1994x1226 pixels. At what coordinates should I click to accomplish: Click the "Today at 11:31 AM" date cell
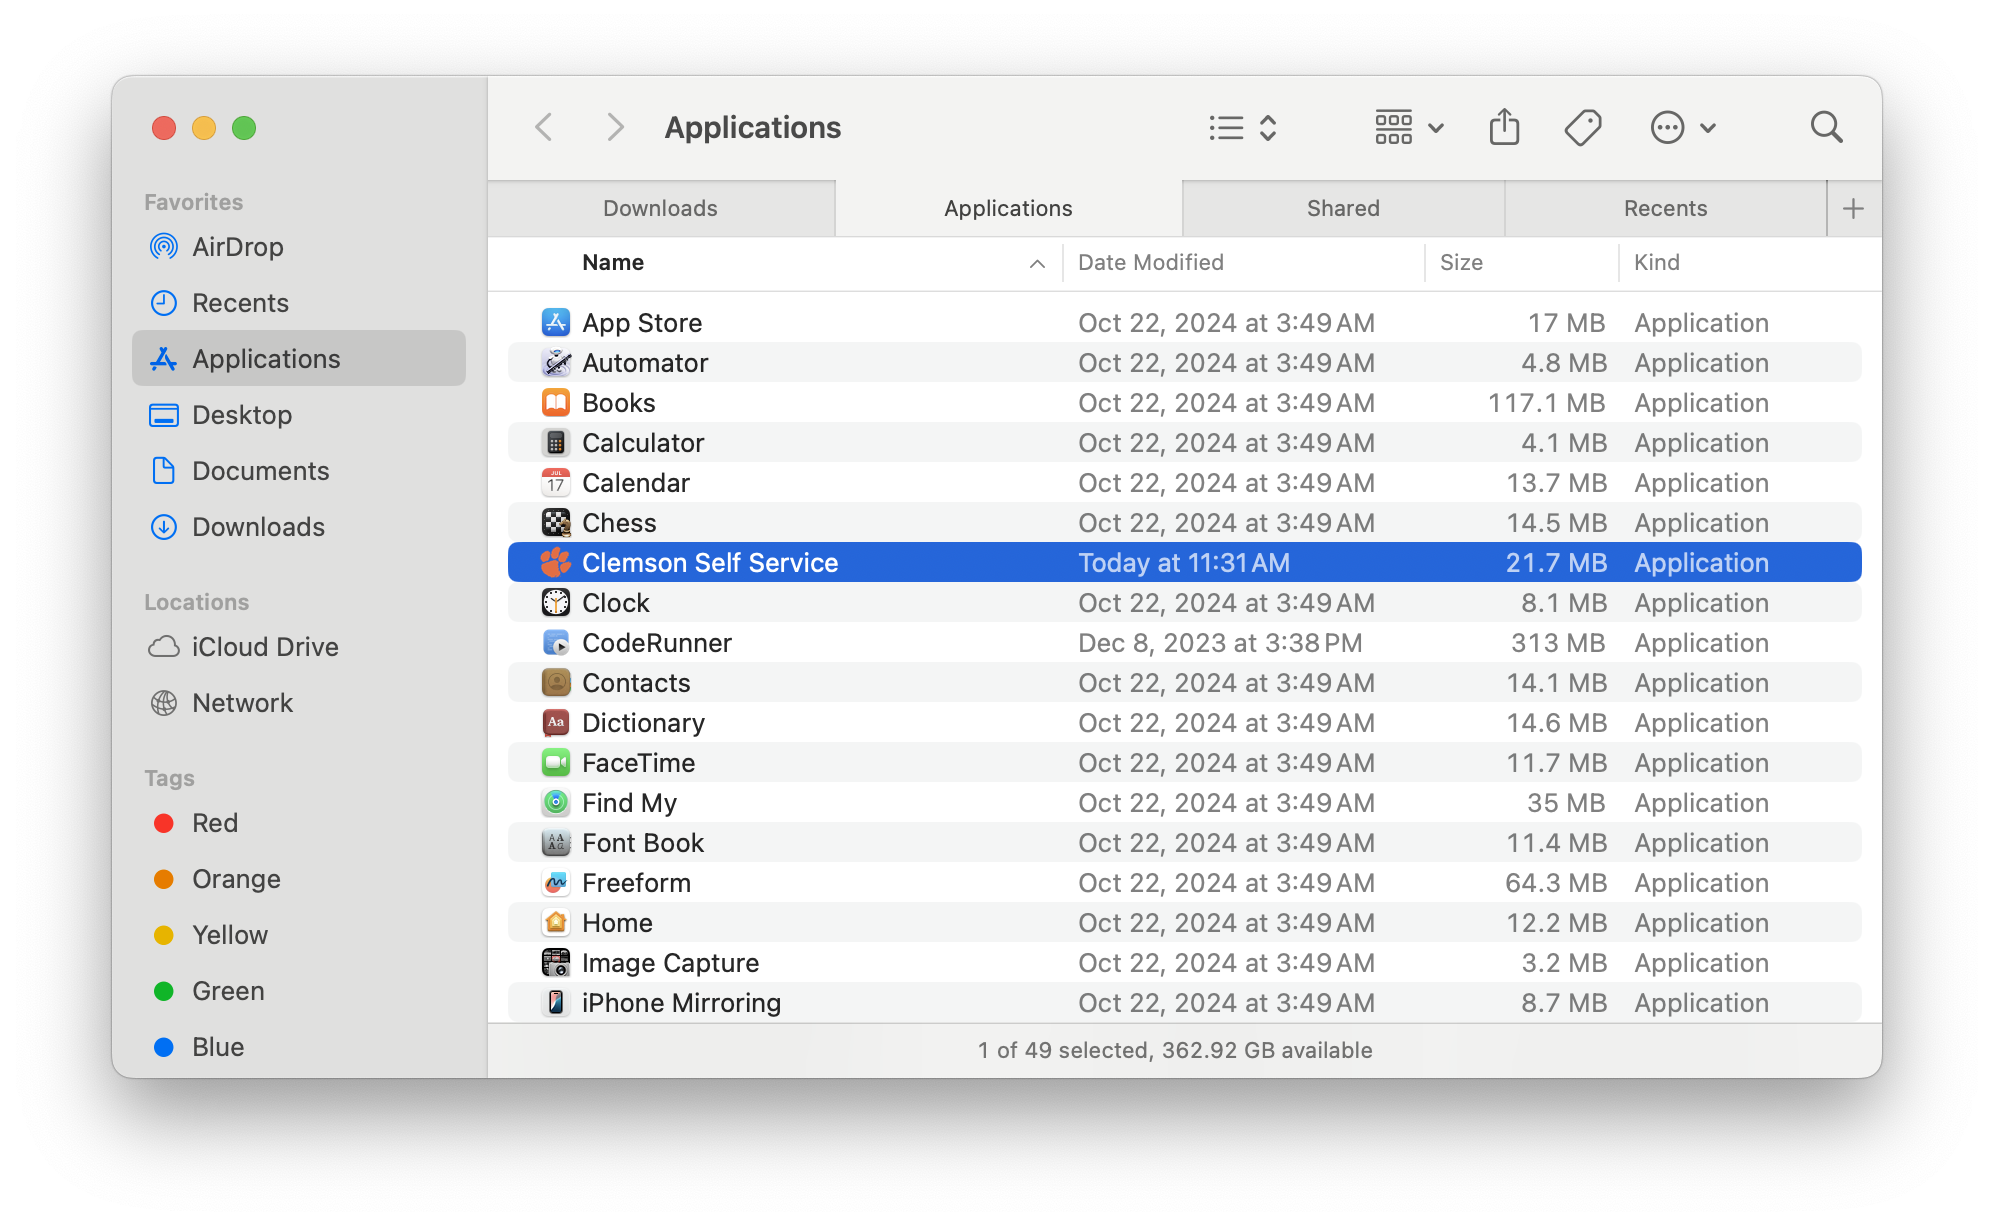click(x=1184, y=562)
